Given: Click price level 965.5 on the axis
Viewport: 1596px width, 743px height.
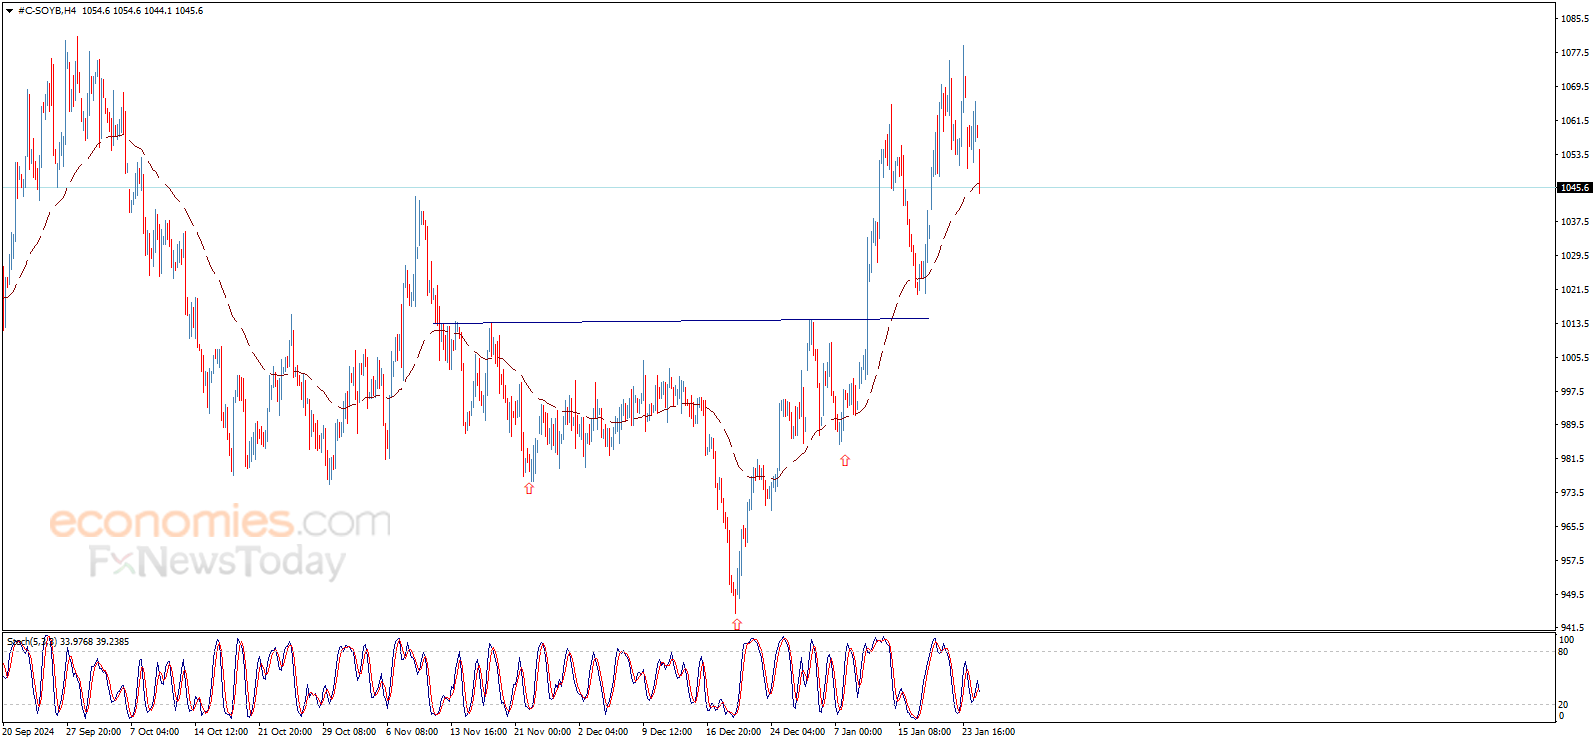Looking at the screenshot, I should point(1573,527).
